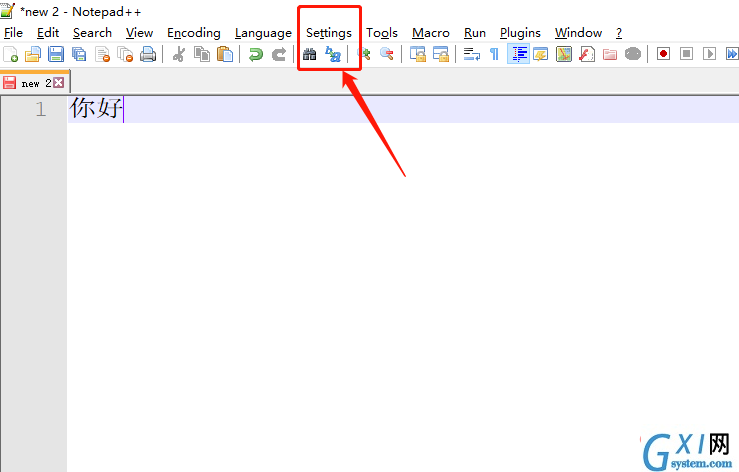739x472 pixels.
Task: Click the Copy icon
Action: tap(202, 54)
